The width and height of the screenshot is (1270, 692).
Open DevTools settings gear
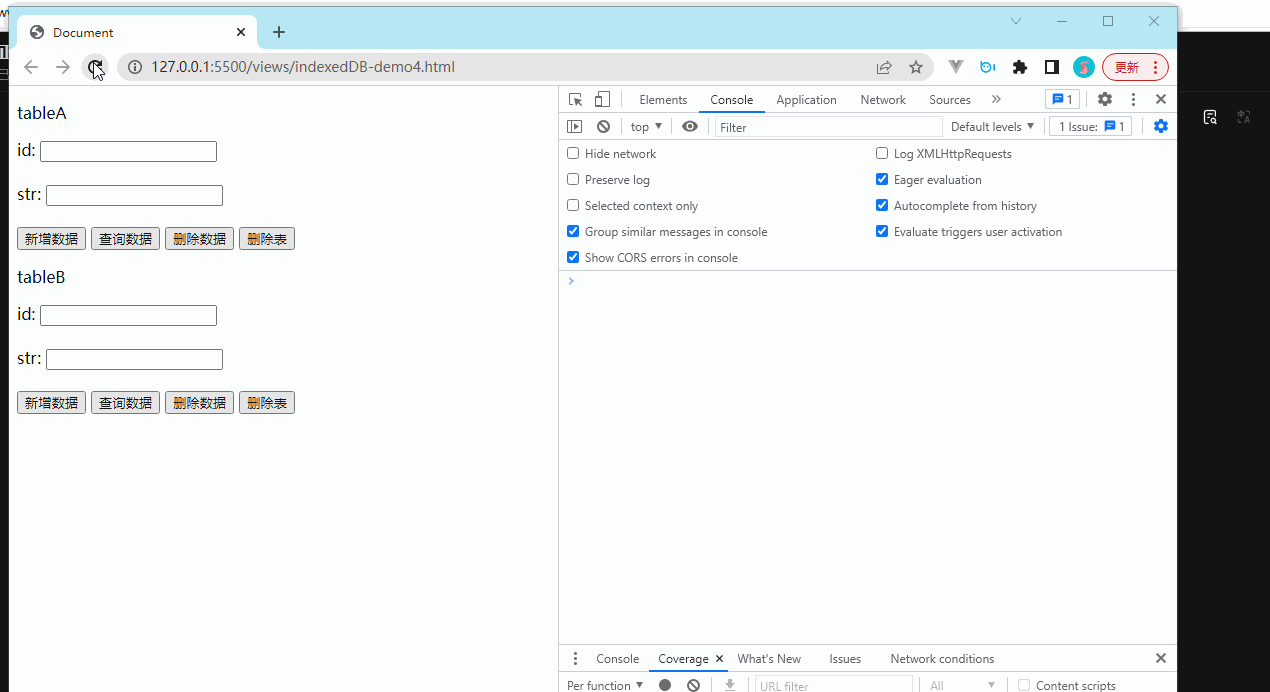(x=1104, y=99)
